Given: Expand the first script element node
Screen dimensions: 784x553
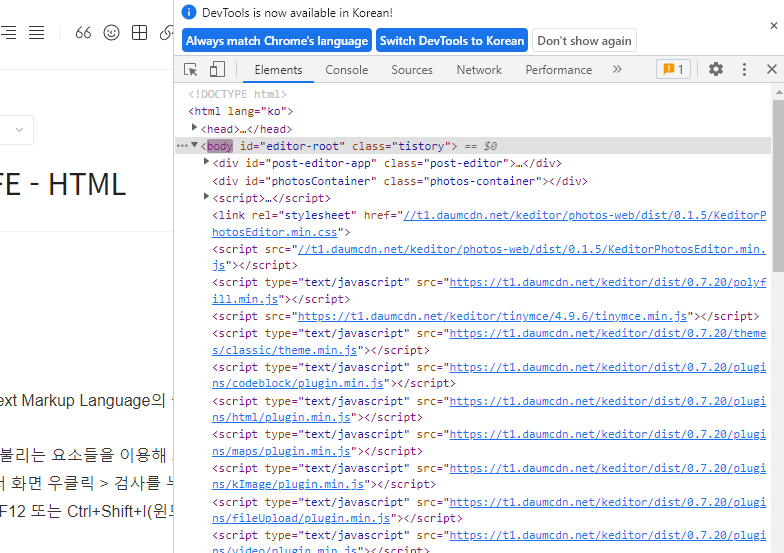Looking at the screenshot, I should tap(206, 196).
